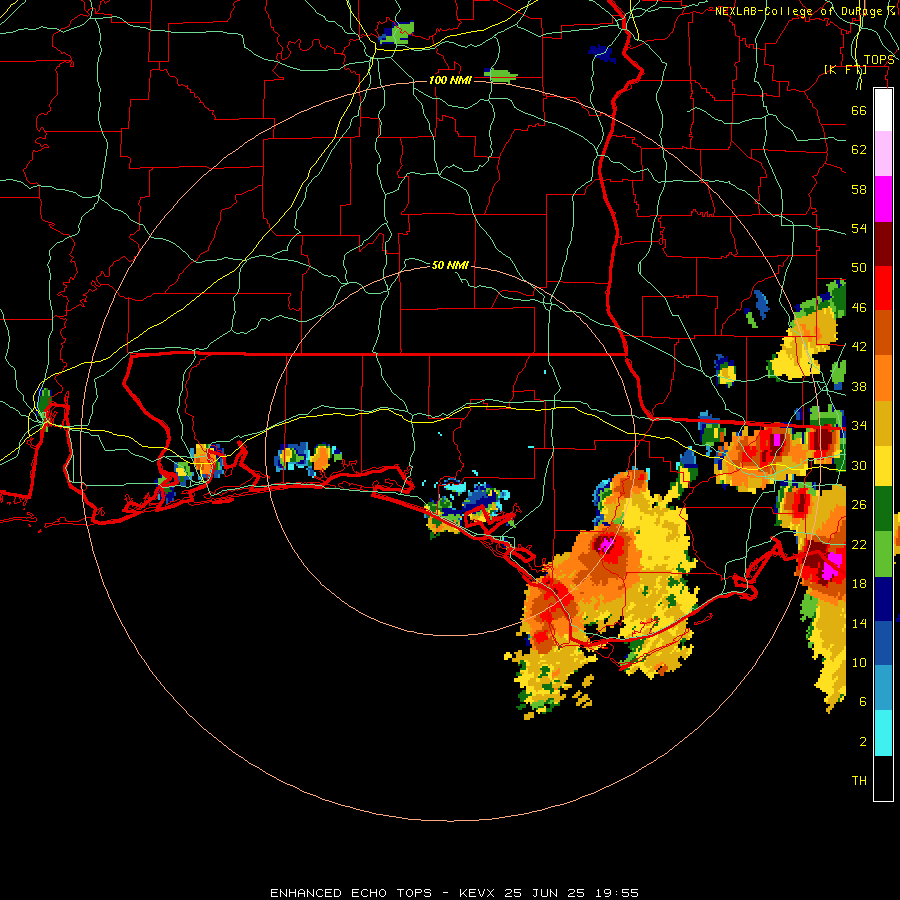
Task: Select the maroon dark red legend band
Action: point(883,244)
